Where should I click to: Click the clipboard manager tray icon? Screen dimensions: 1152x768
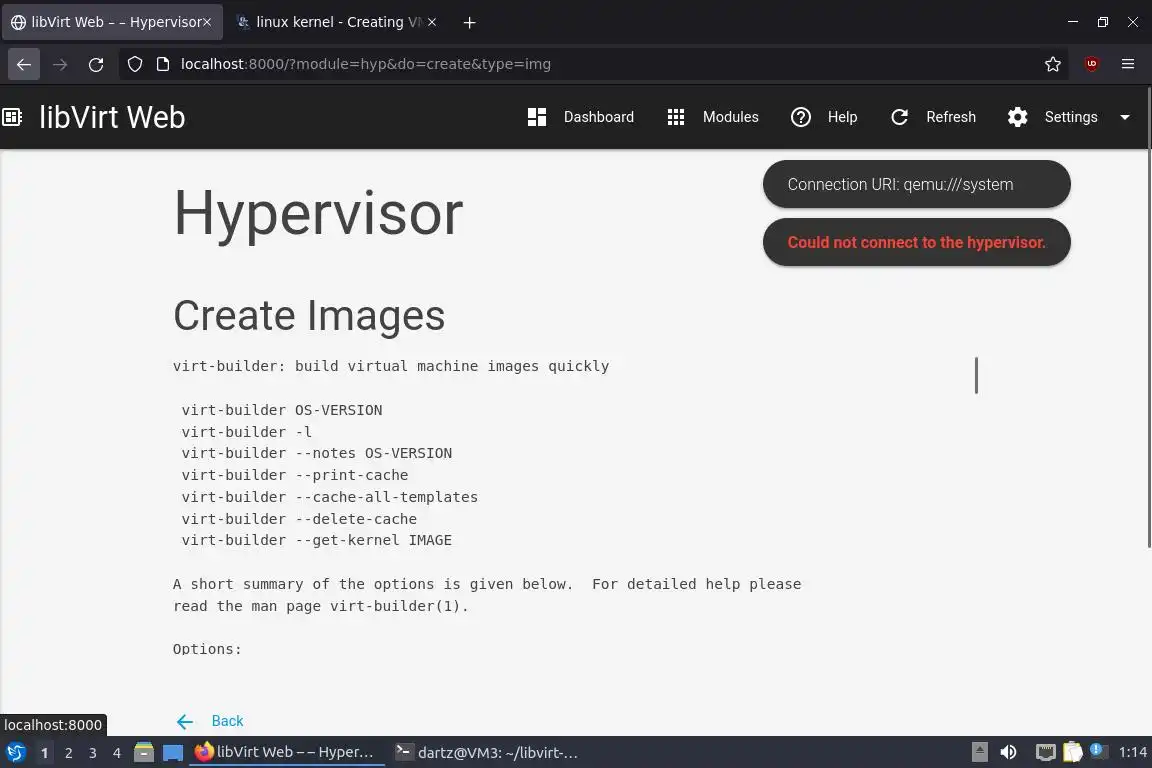click(1073, 753)
